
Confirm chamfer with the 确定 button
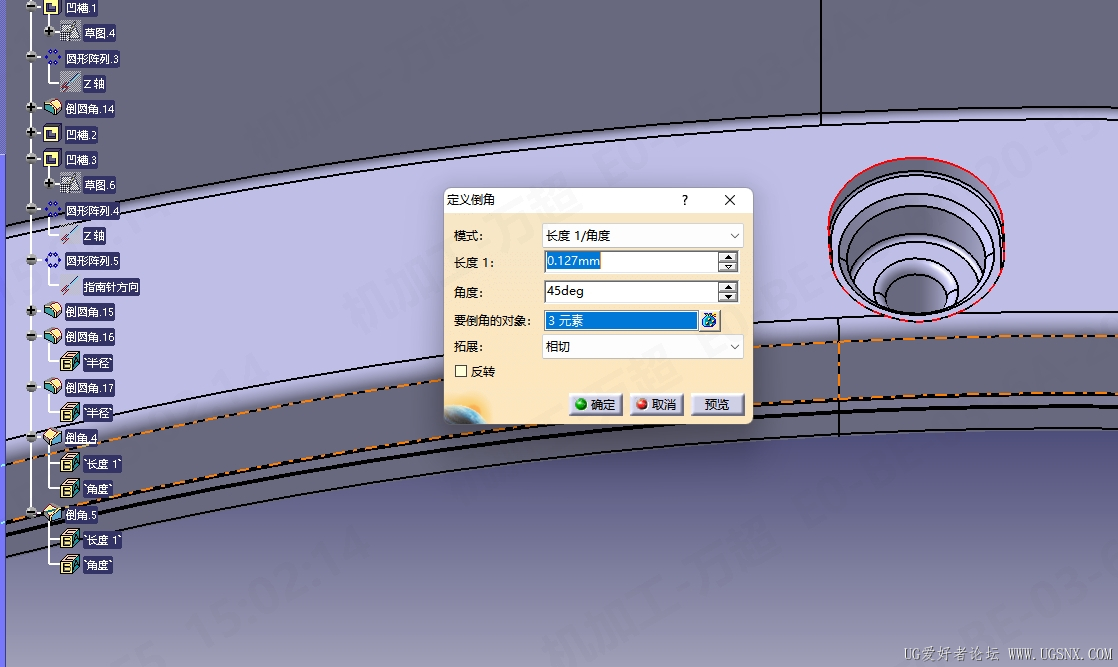595,404
